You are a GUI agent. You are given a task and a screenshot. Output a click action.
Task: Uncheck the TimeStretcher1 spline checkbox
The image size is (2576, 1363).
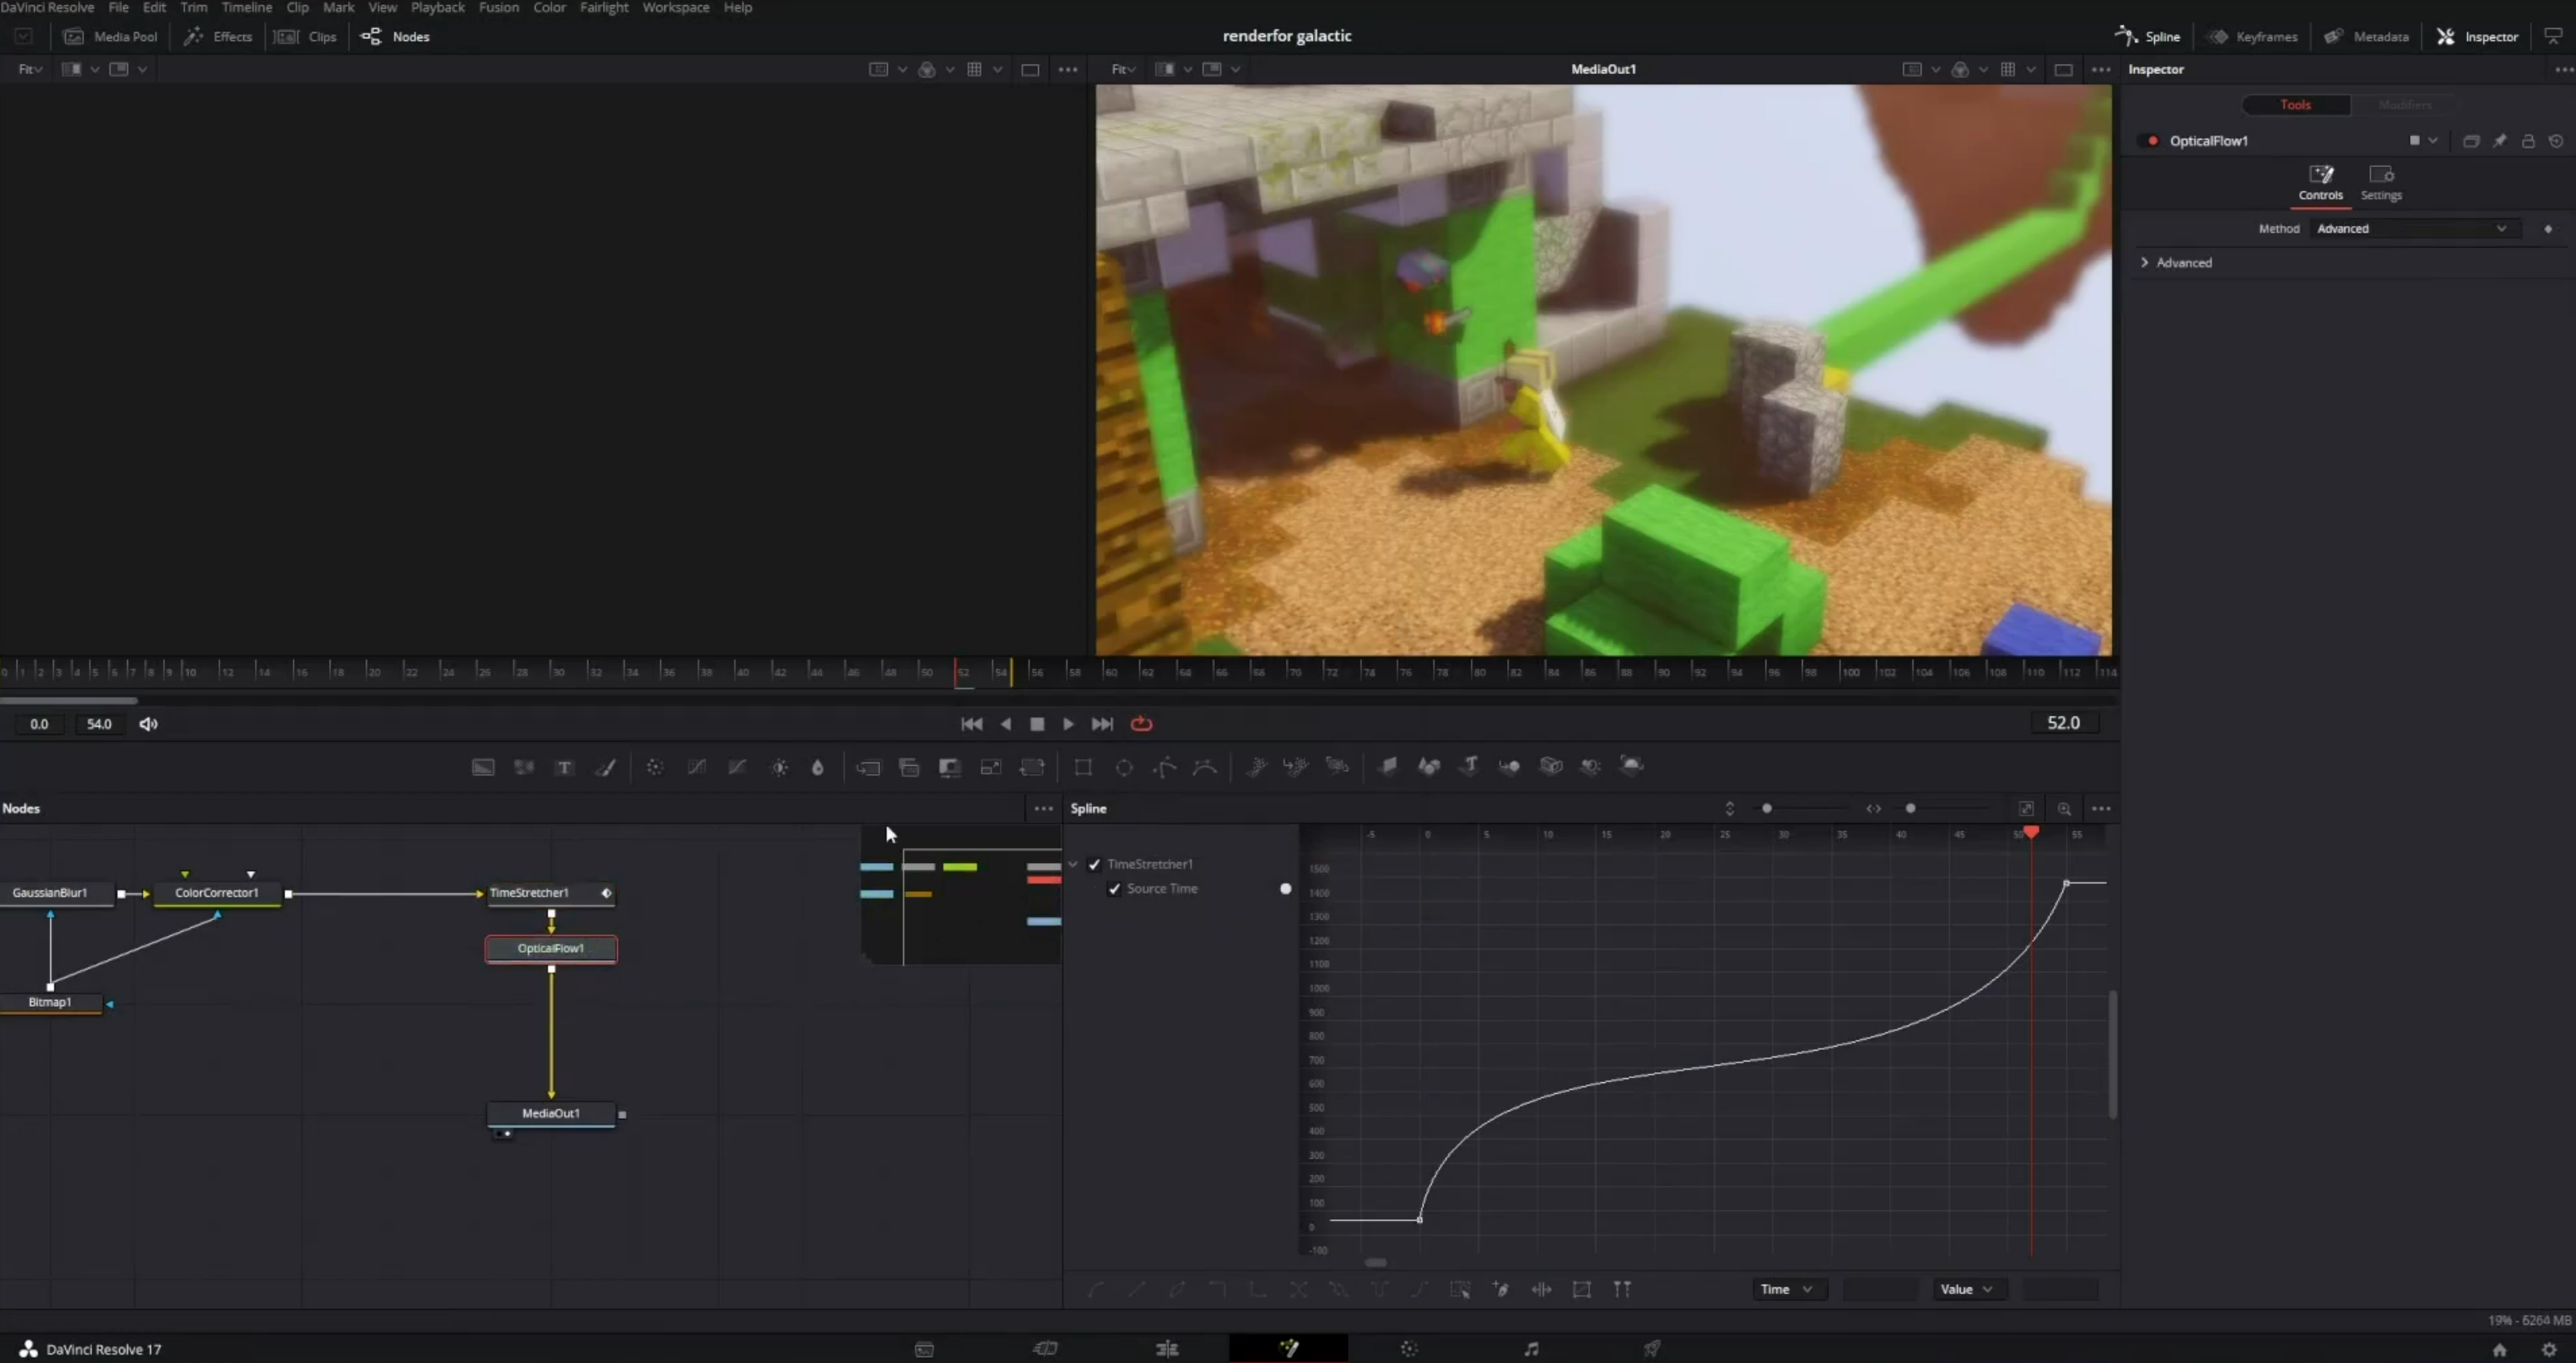coord(1094,864)
